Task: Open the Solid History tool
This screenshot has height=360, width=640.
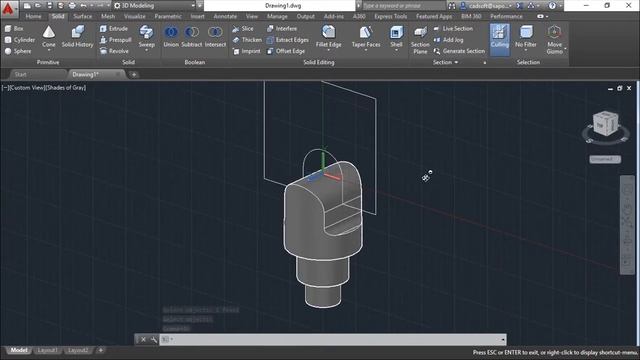Action: [x=78, y=36]
